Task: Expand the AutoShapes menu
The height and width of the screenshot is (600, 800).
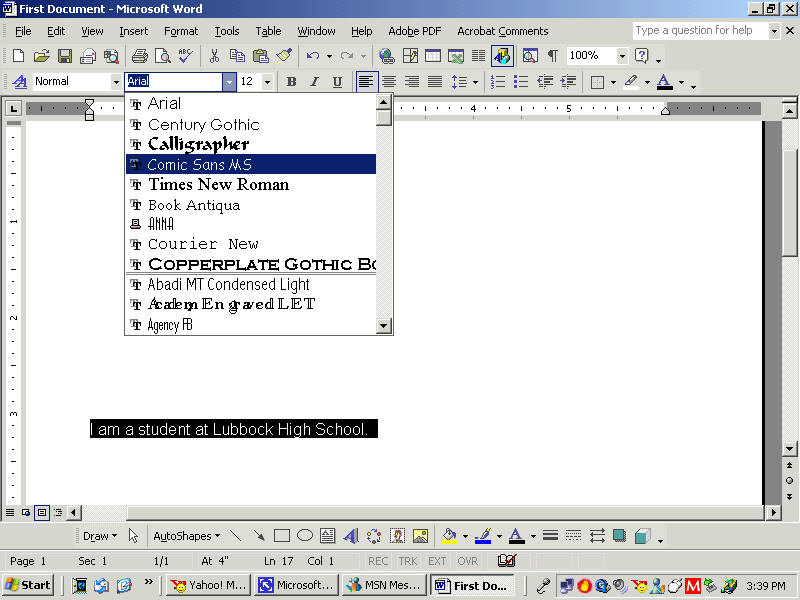Action: tap(187, 536)
